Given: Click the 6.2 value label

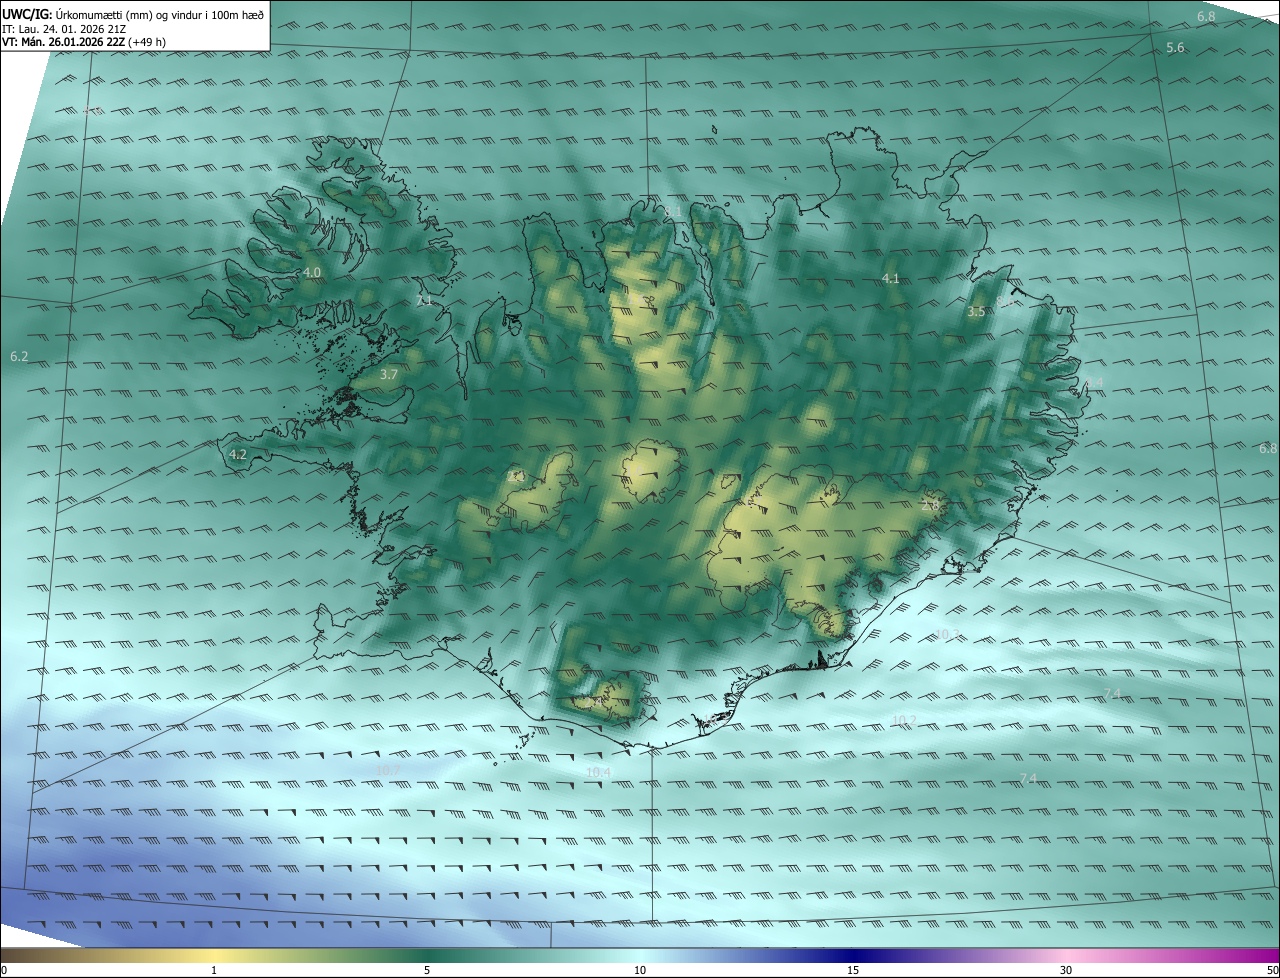Looking at the screenshot, I should point(19,356).
